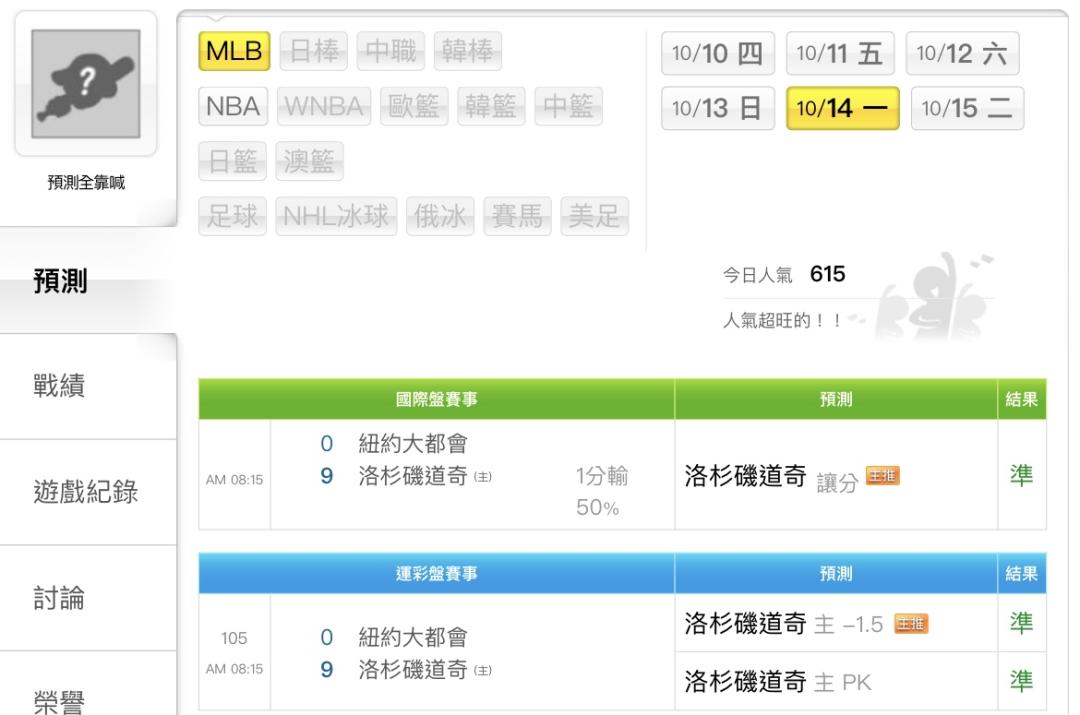Select the 10/12 六 date
Viewport: 1080px width, 715px height.
coord(962,53)
